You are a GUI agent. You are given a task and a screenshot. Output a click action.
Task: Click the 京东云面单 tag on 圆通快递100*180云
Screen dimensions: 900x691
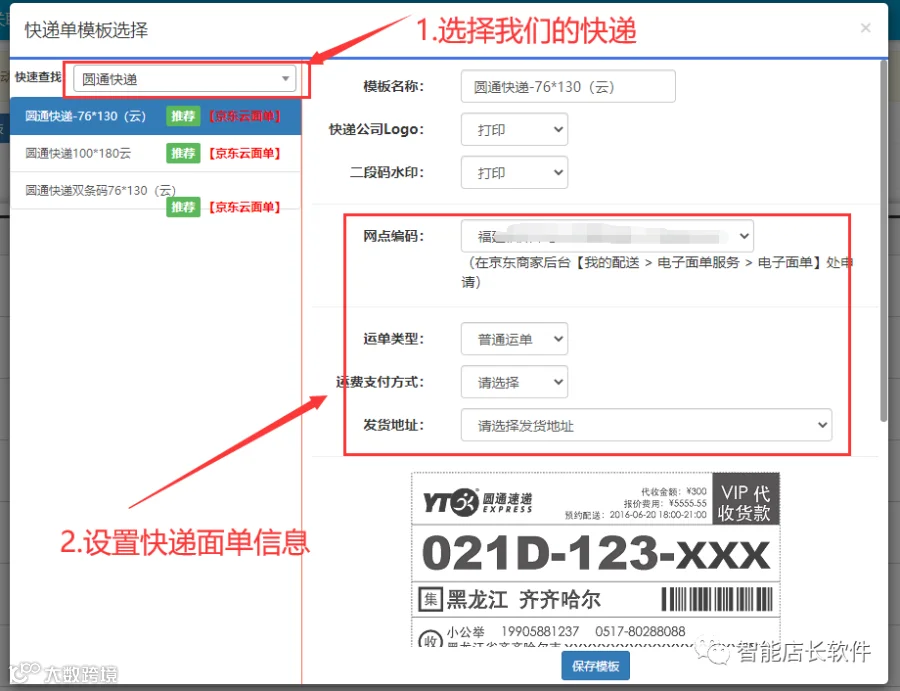coord(245,153)
